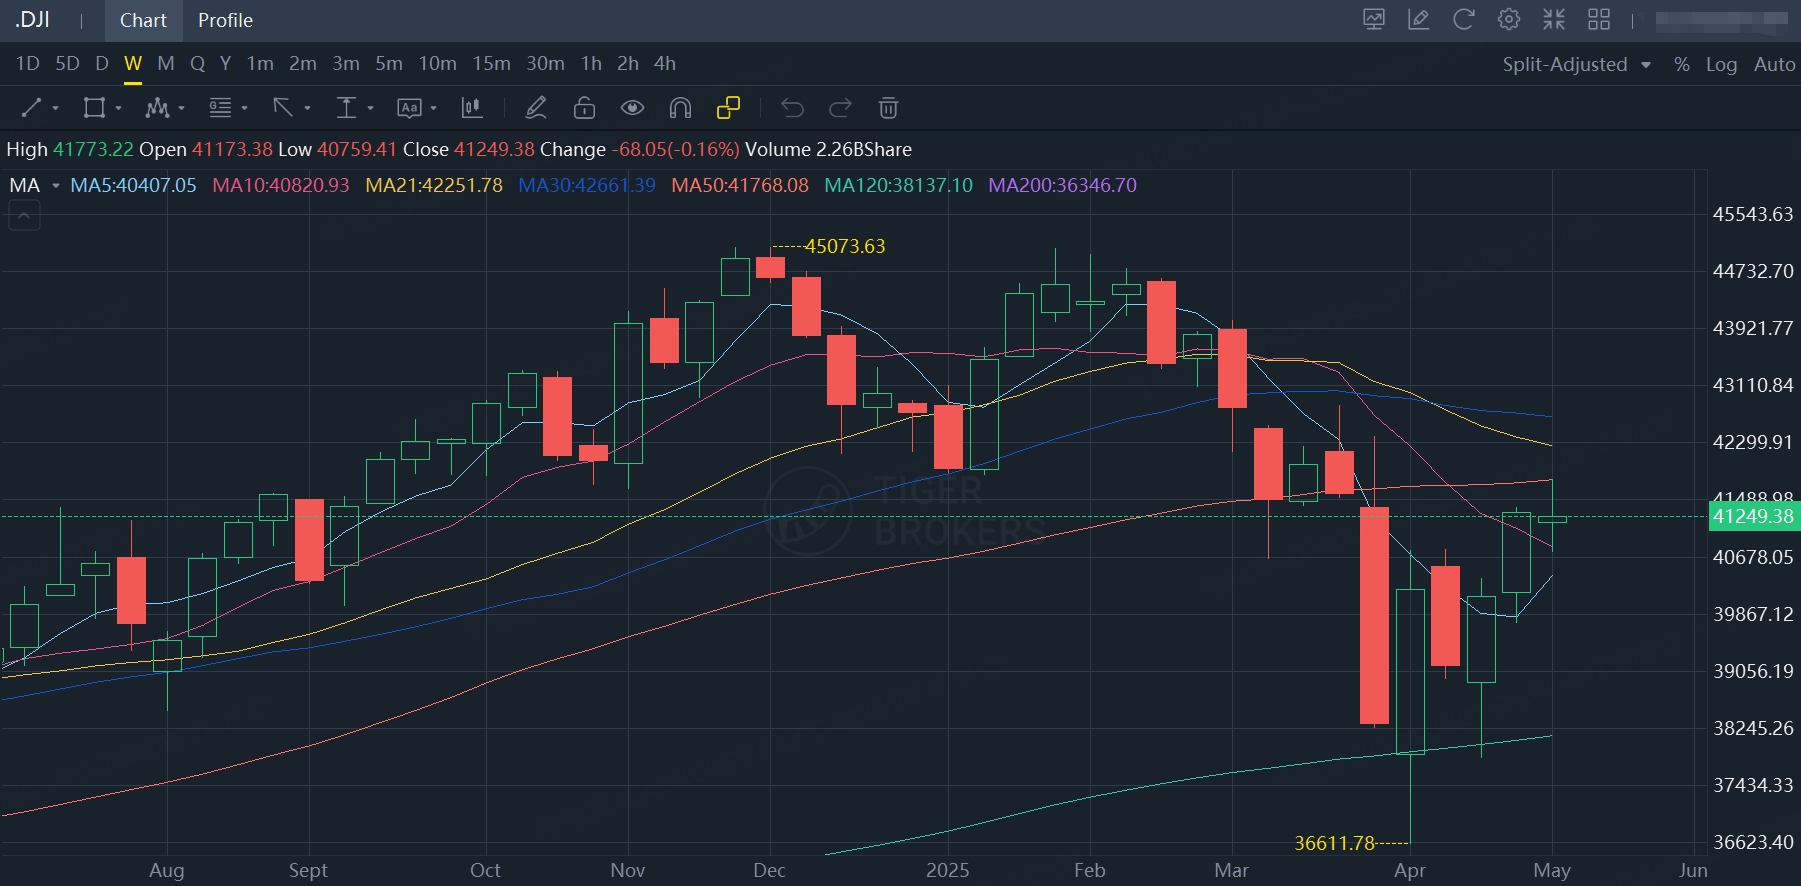Click the refresh chart icon
This screenshot has height=886, width=1801.
(1463, 20)
